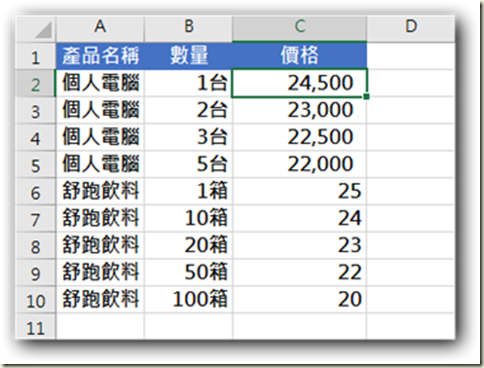
Task: Select 個人電腦 cell in row 2
Action: 100,83
